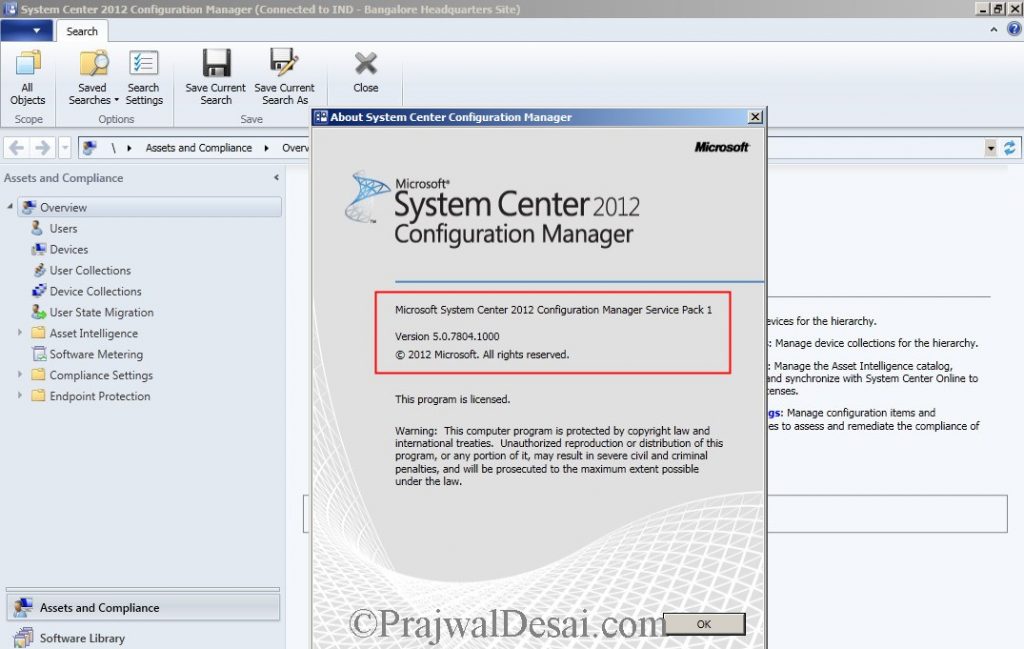Click the refresh icon right of the address bar
The width and height of the screenshot is (1024, 649).
coord(1010,148)
